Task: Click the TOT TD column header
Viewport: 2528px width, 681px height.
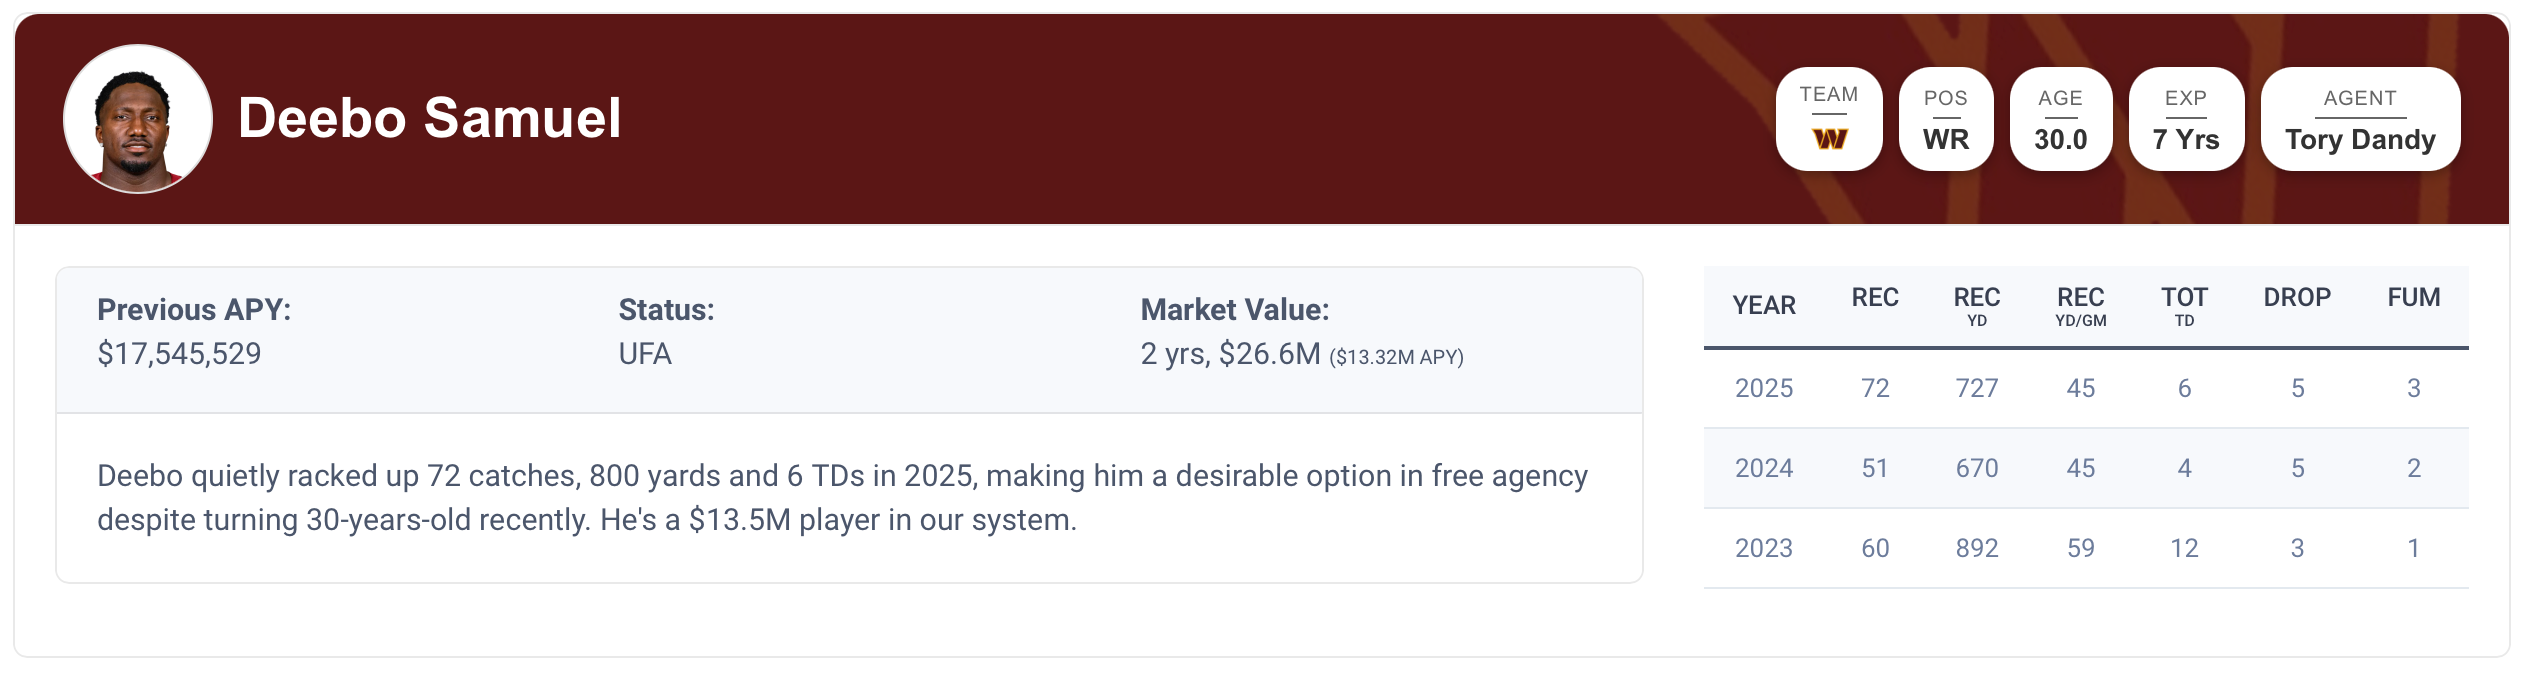Action: pyautogui.click(x=2184, y=306)
